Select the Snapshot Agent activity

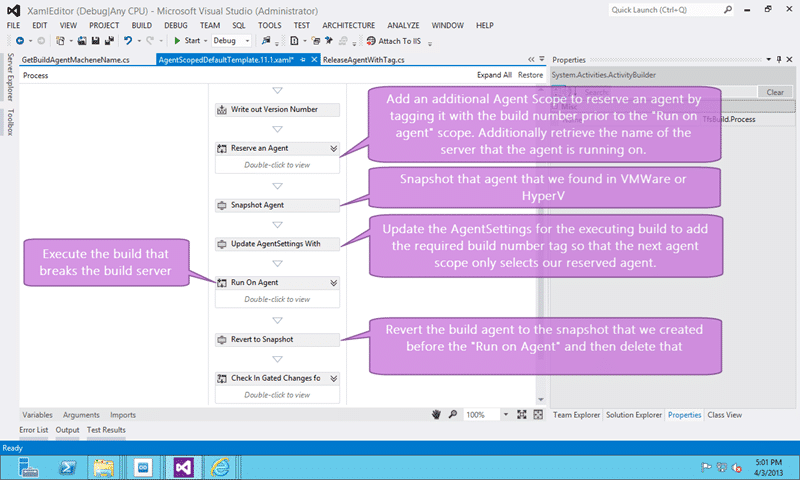[277, 205]
